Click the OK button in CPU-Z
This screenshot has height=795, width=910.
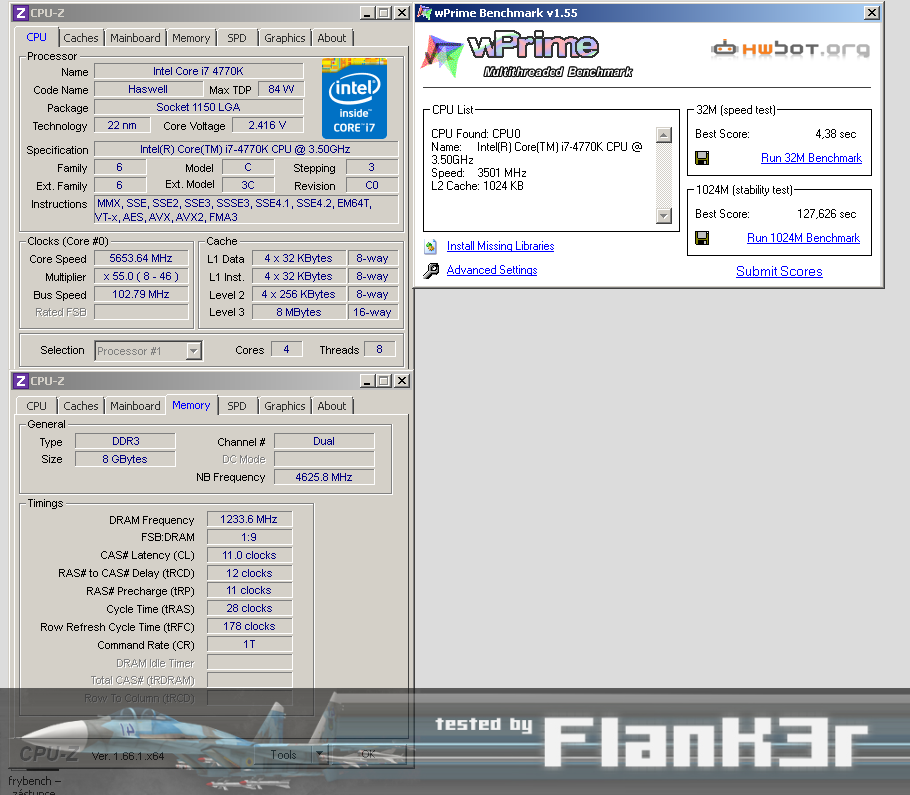click(368, 754)
